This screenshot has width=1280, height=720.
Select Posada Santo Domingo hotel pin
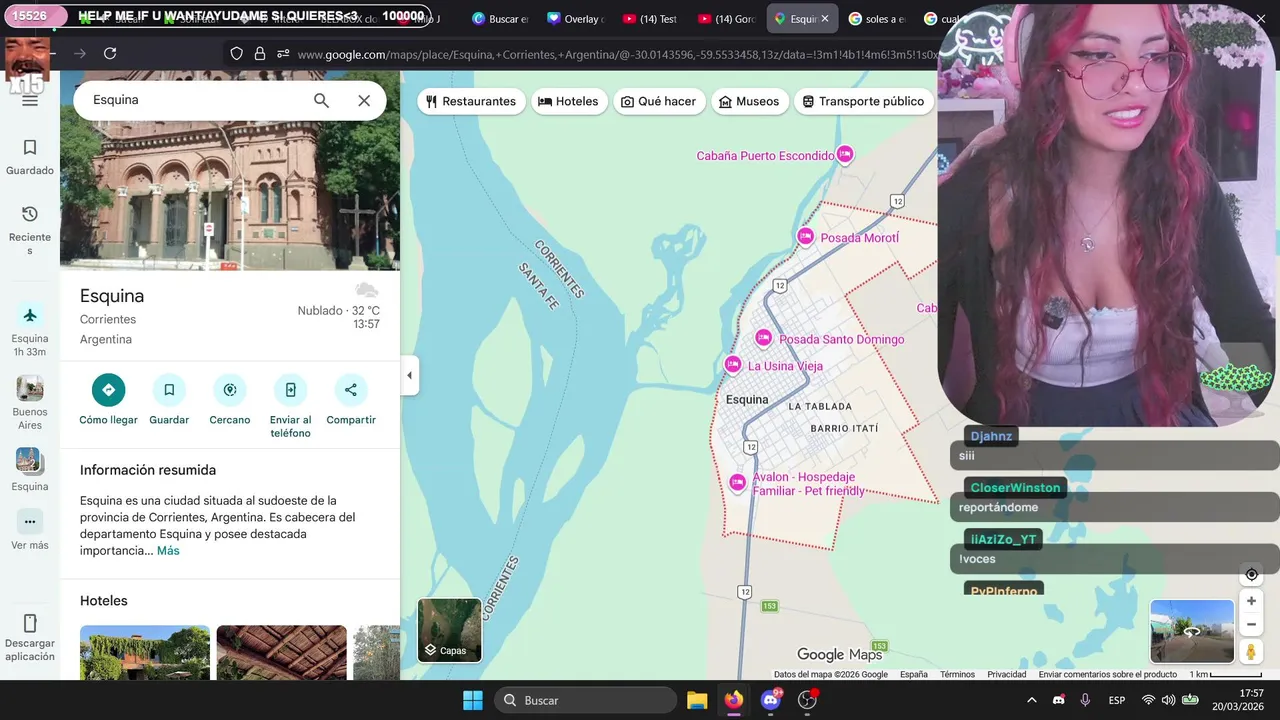click(x=764, y=338)
